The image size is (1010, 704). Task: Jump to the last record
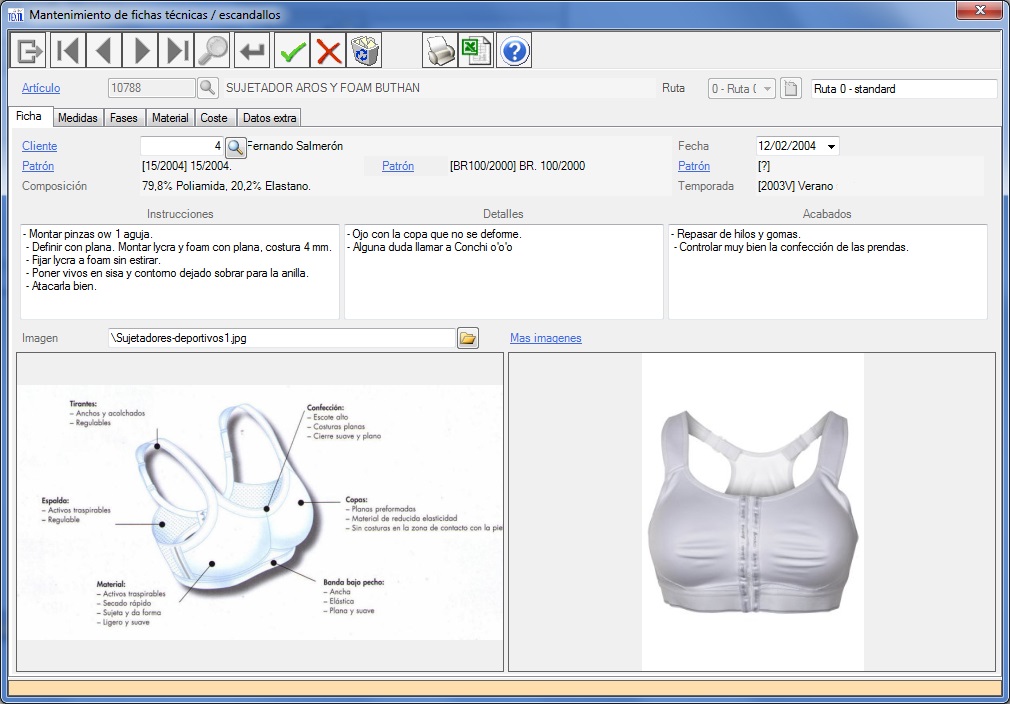[x=177, y=50]
